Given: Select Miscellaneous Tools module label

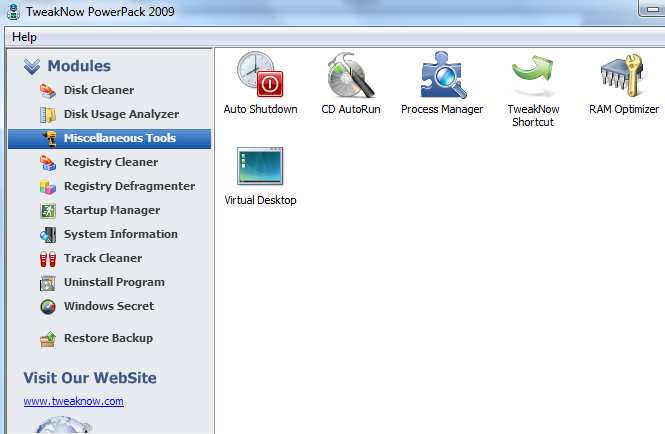Looking at the screenshot, I should (120, 138).
